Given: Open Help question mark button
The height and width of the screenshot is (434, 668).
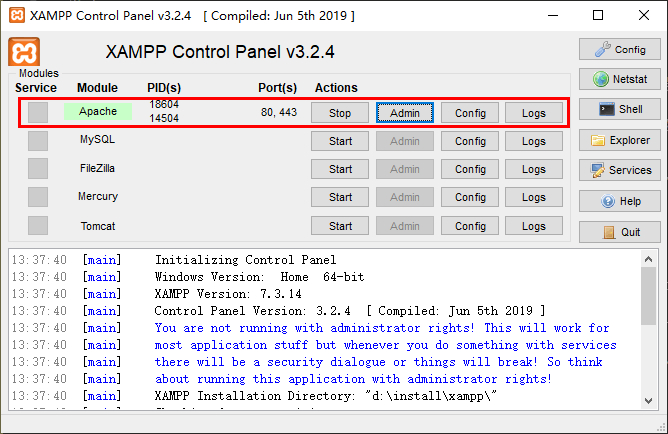Looking at the screenshot, I should point(619,201).
